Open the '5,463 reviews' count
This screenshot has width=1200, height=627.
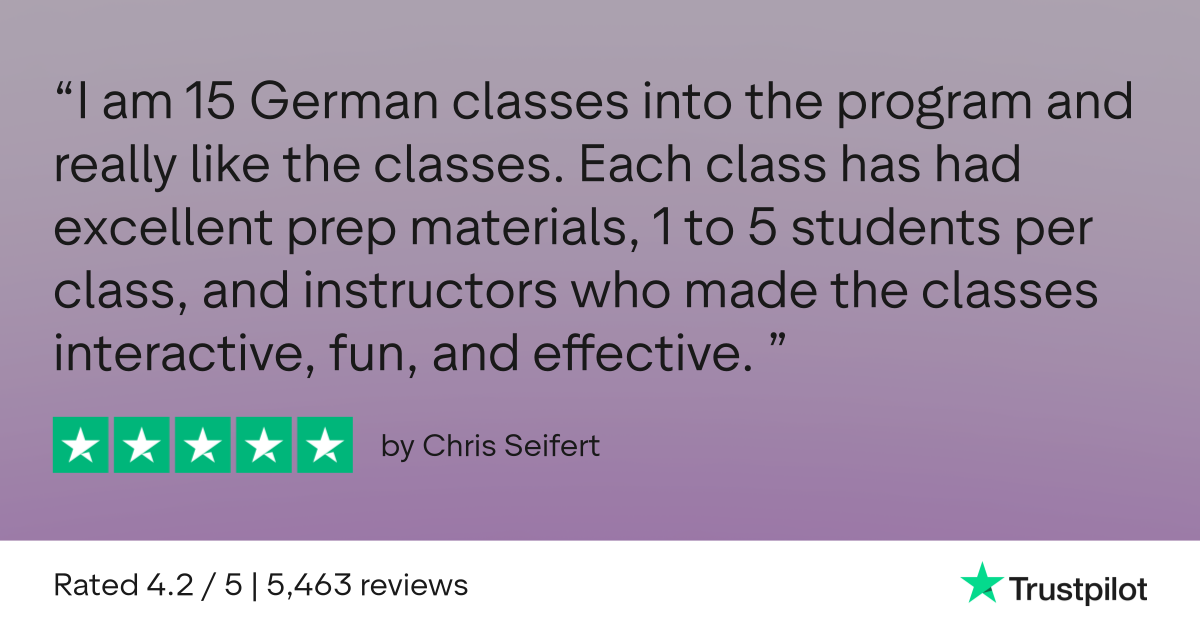tap(365, 585)
